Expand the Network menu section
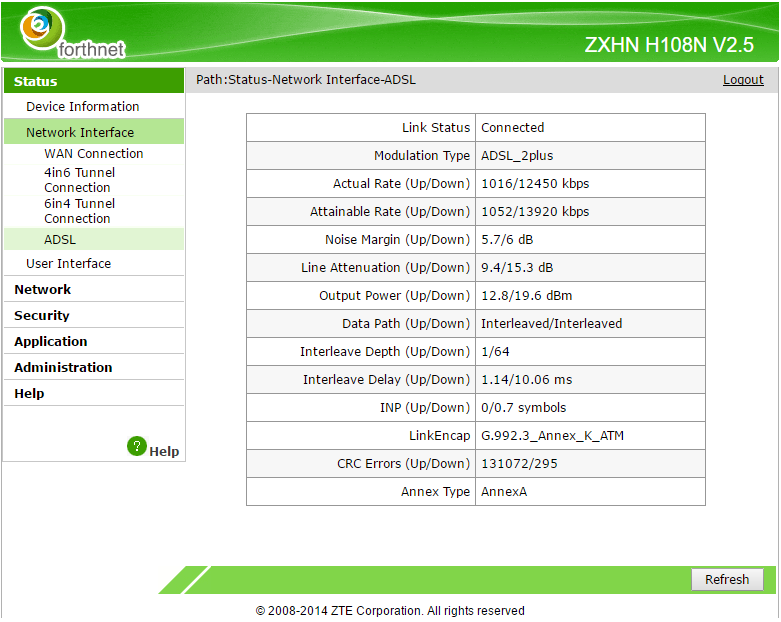The image size is (781, 622). click(x=42, y=289)
